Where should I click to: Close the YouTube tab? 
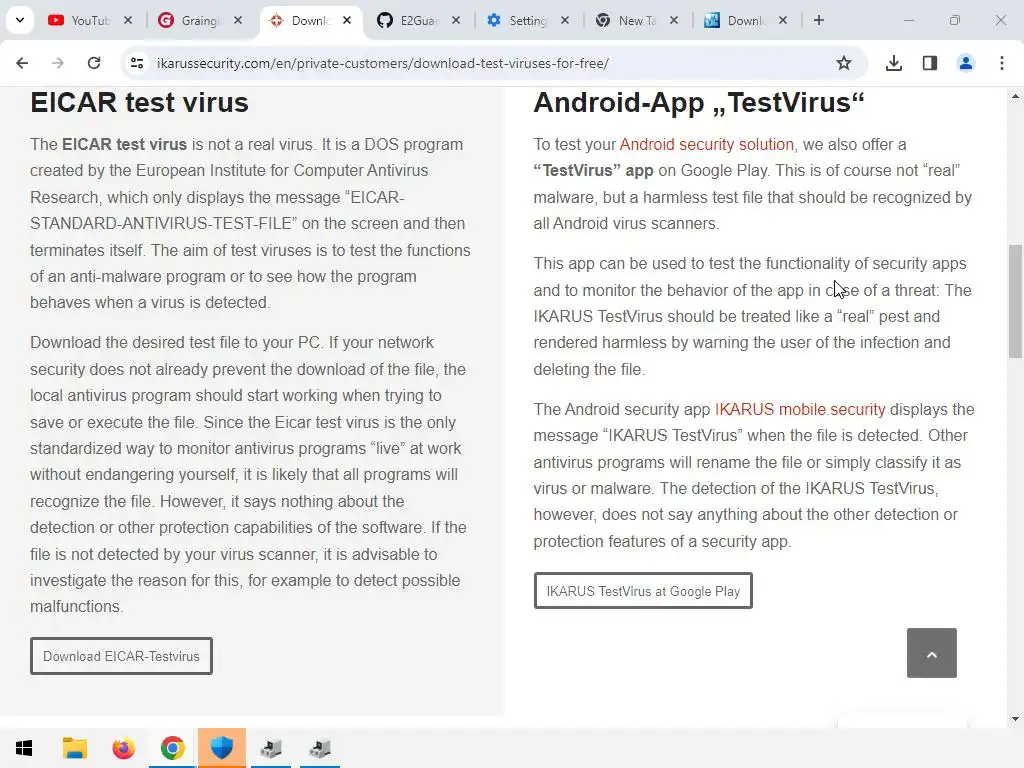[128, 20]
